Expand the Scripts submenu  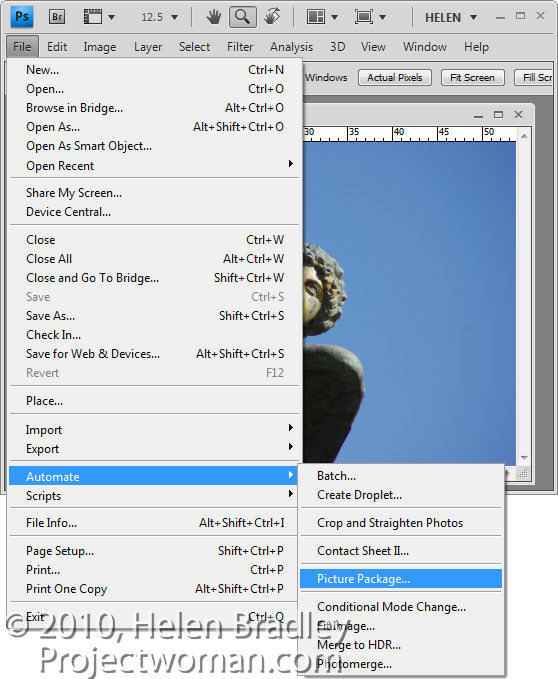pos(155,495)
